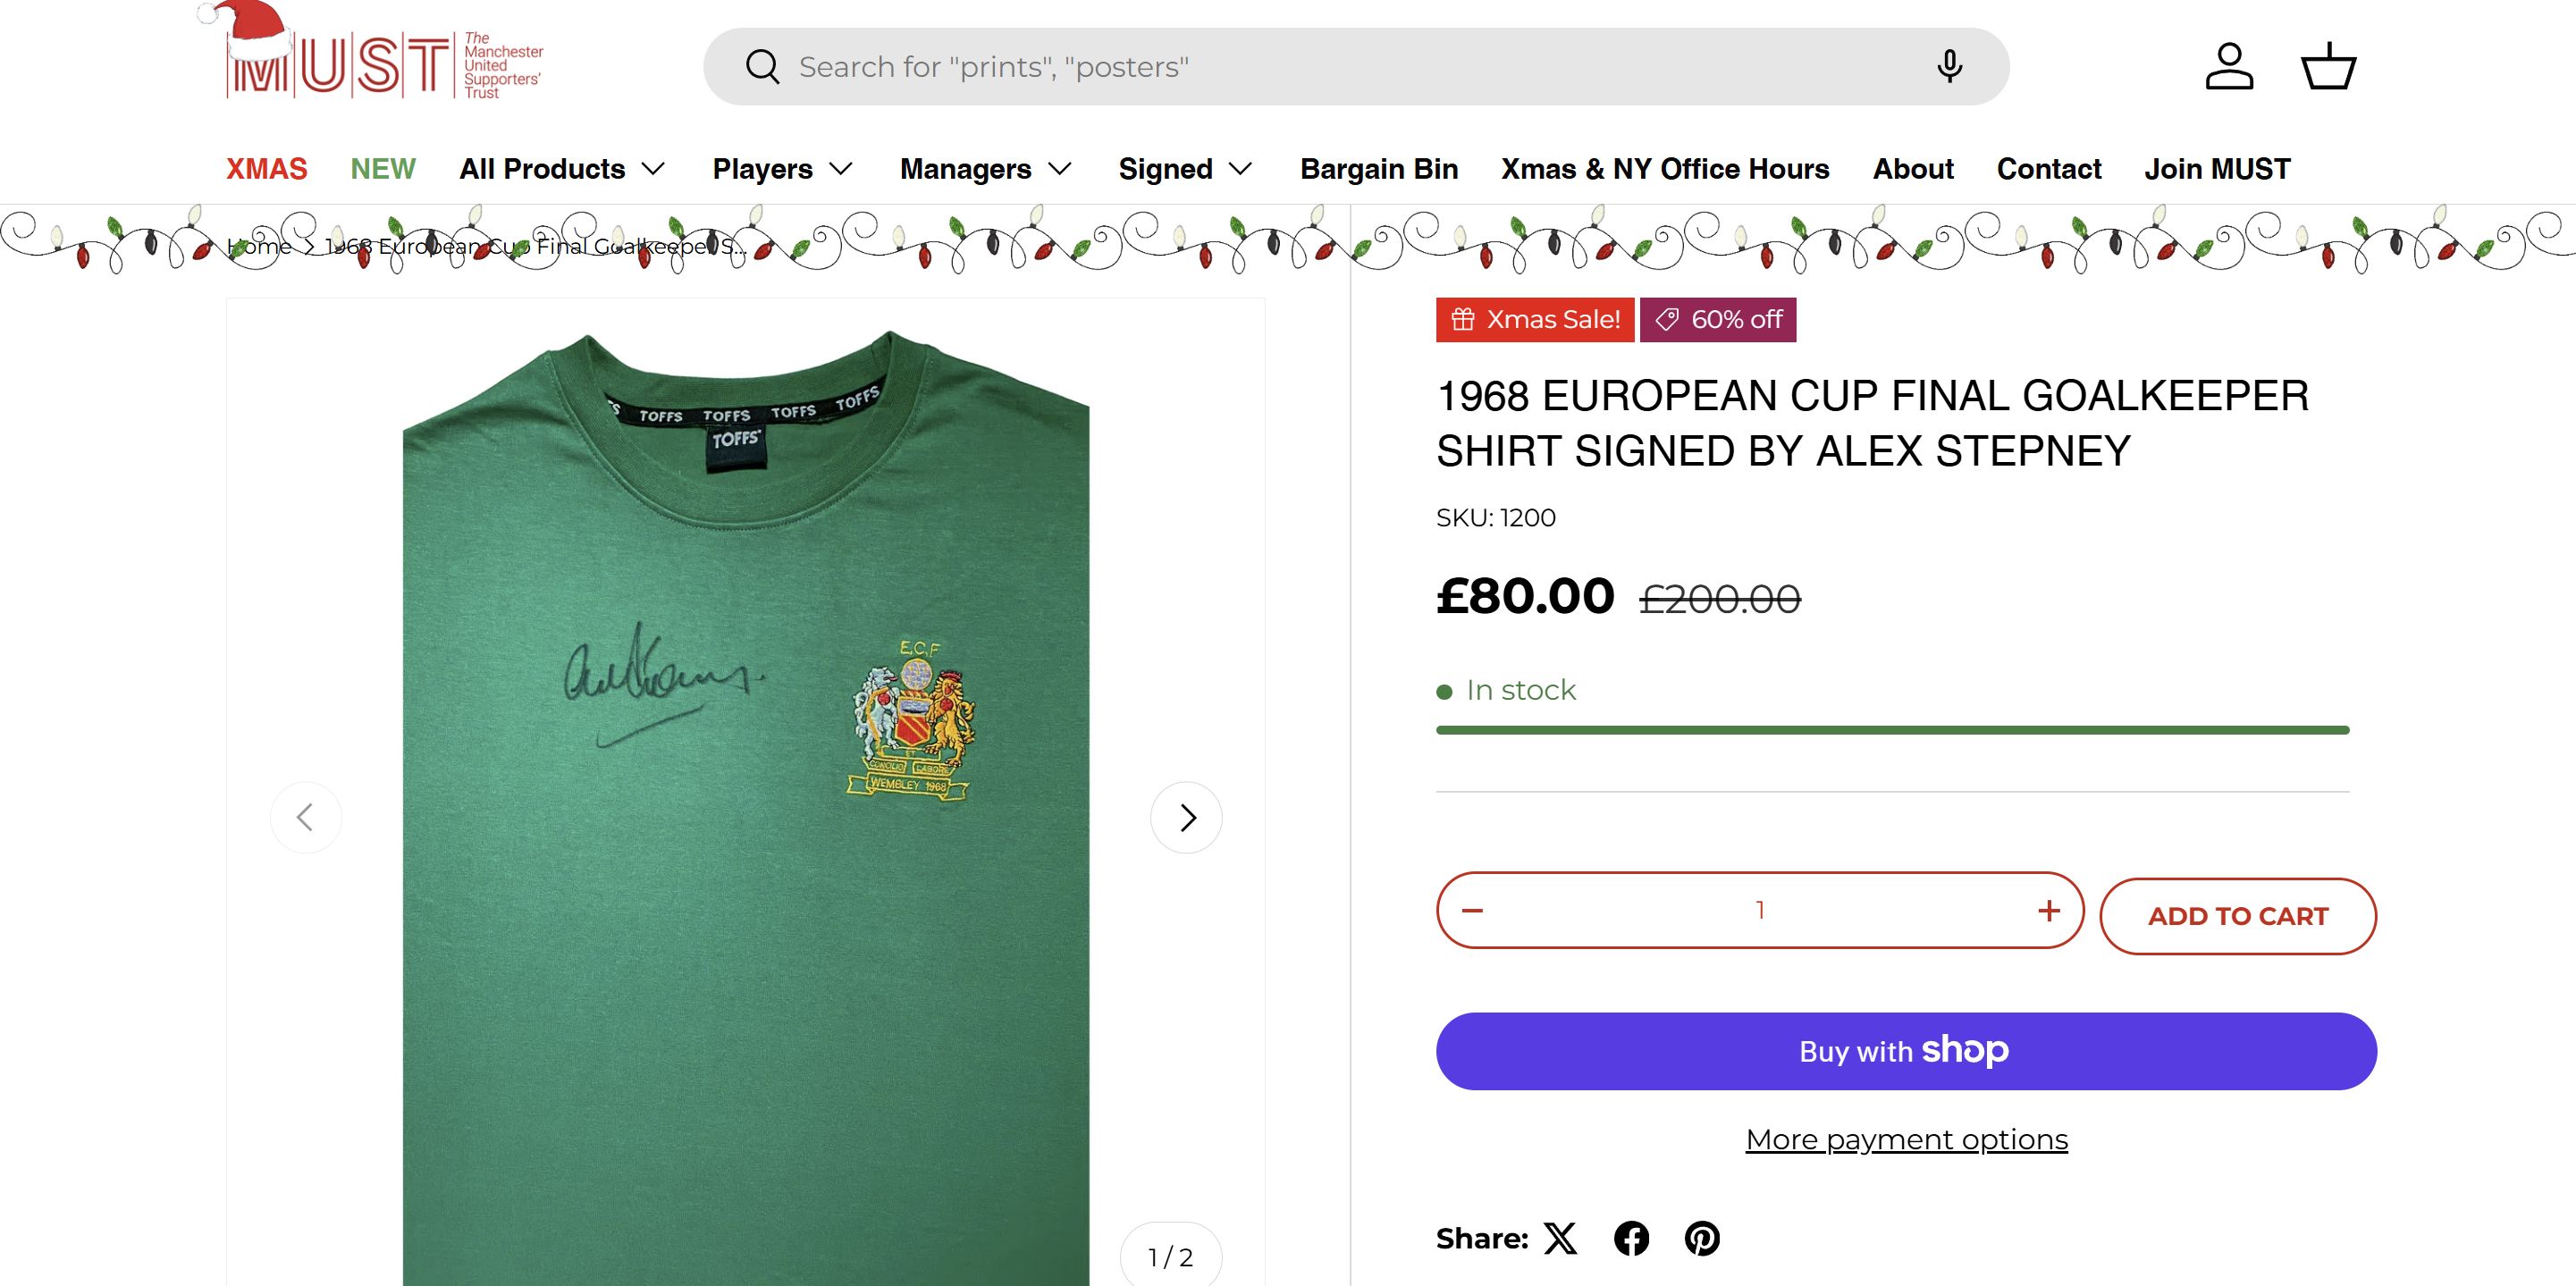
Task: Decrease quantity with minus button
Action: point(1472,910)
